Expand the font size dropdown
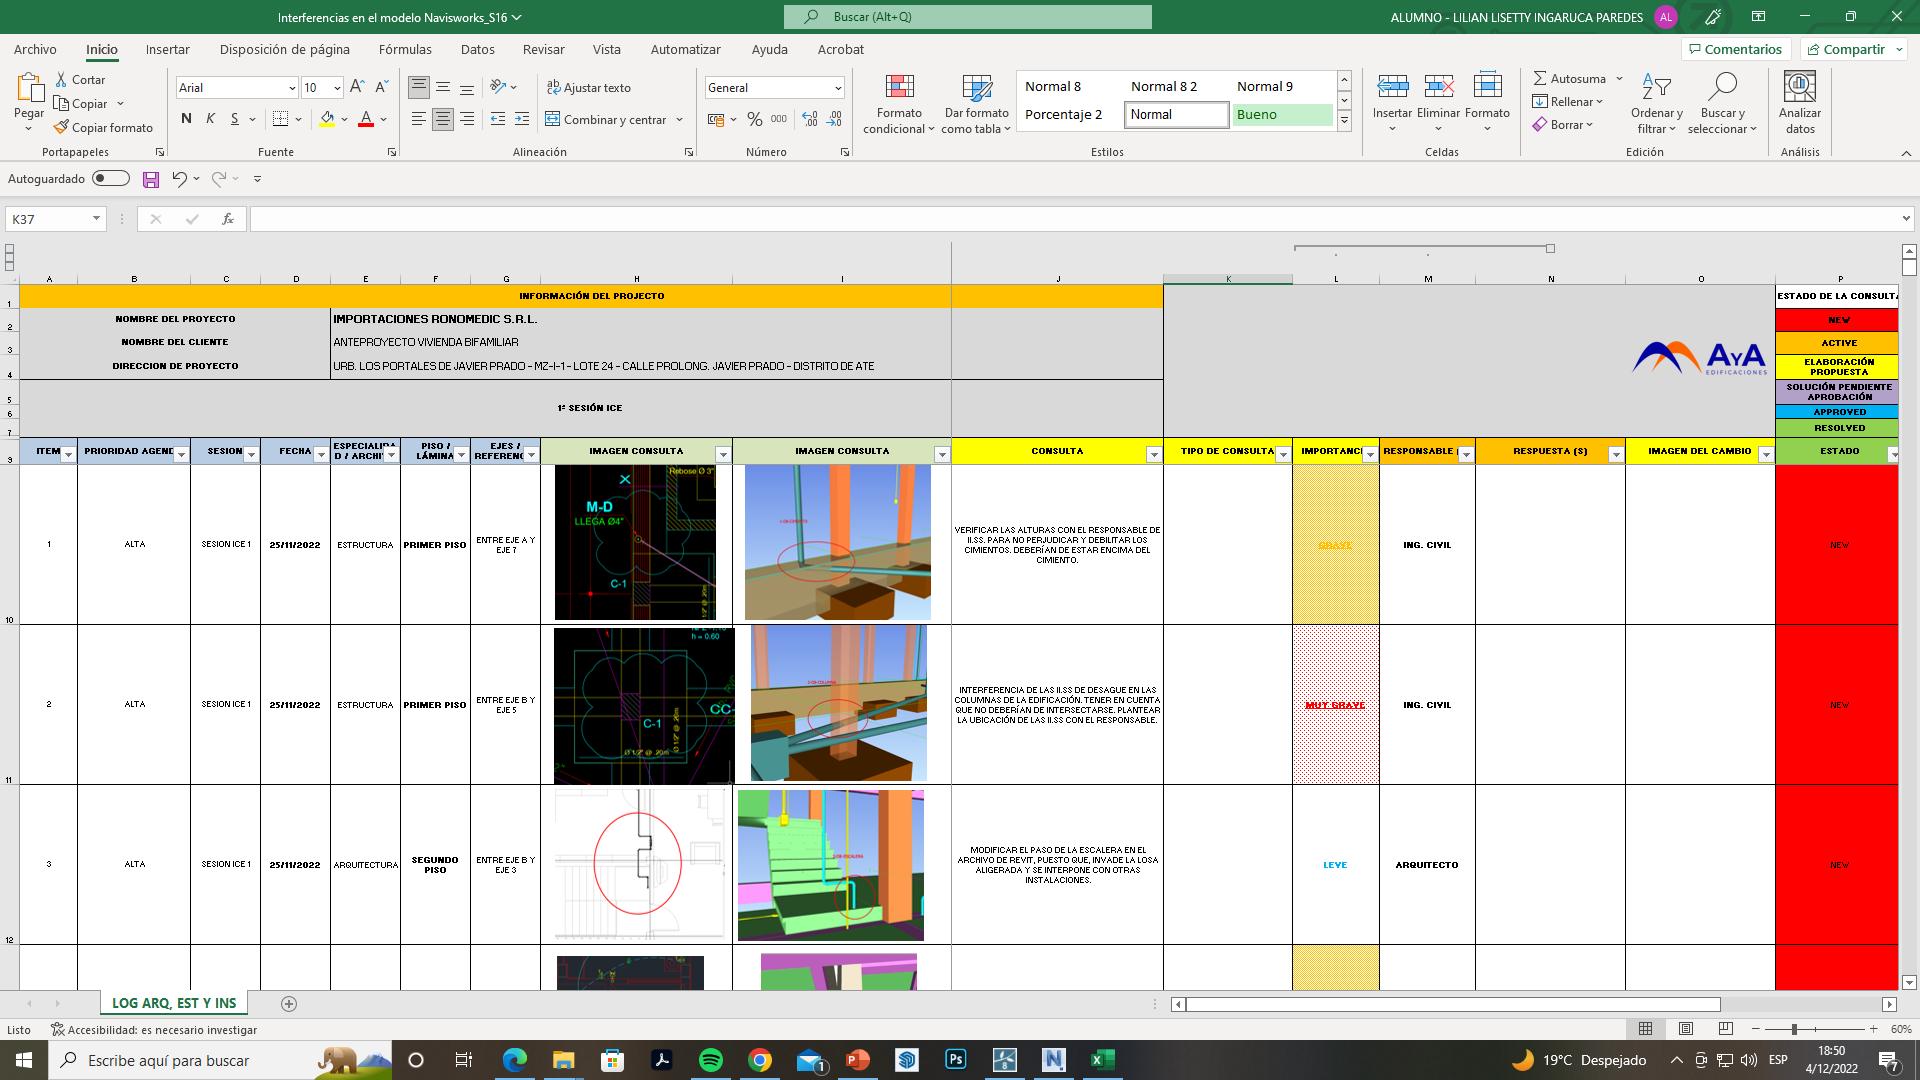Image resolution: width=1920 pixels, height=1080 pixels. coord(337,88)
